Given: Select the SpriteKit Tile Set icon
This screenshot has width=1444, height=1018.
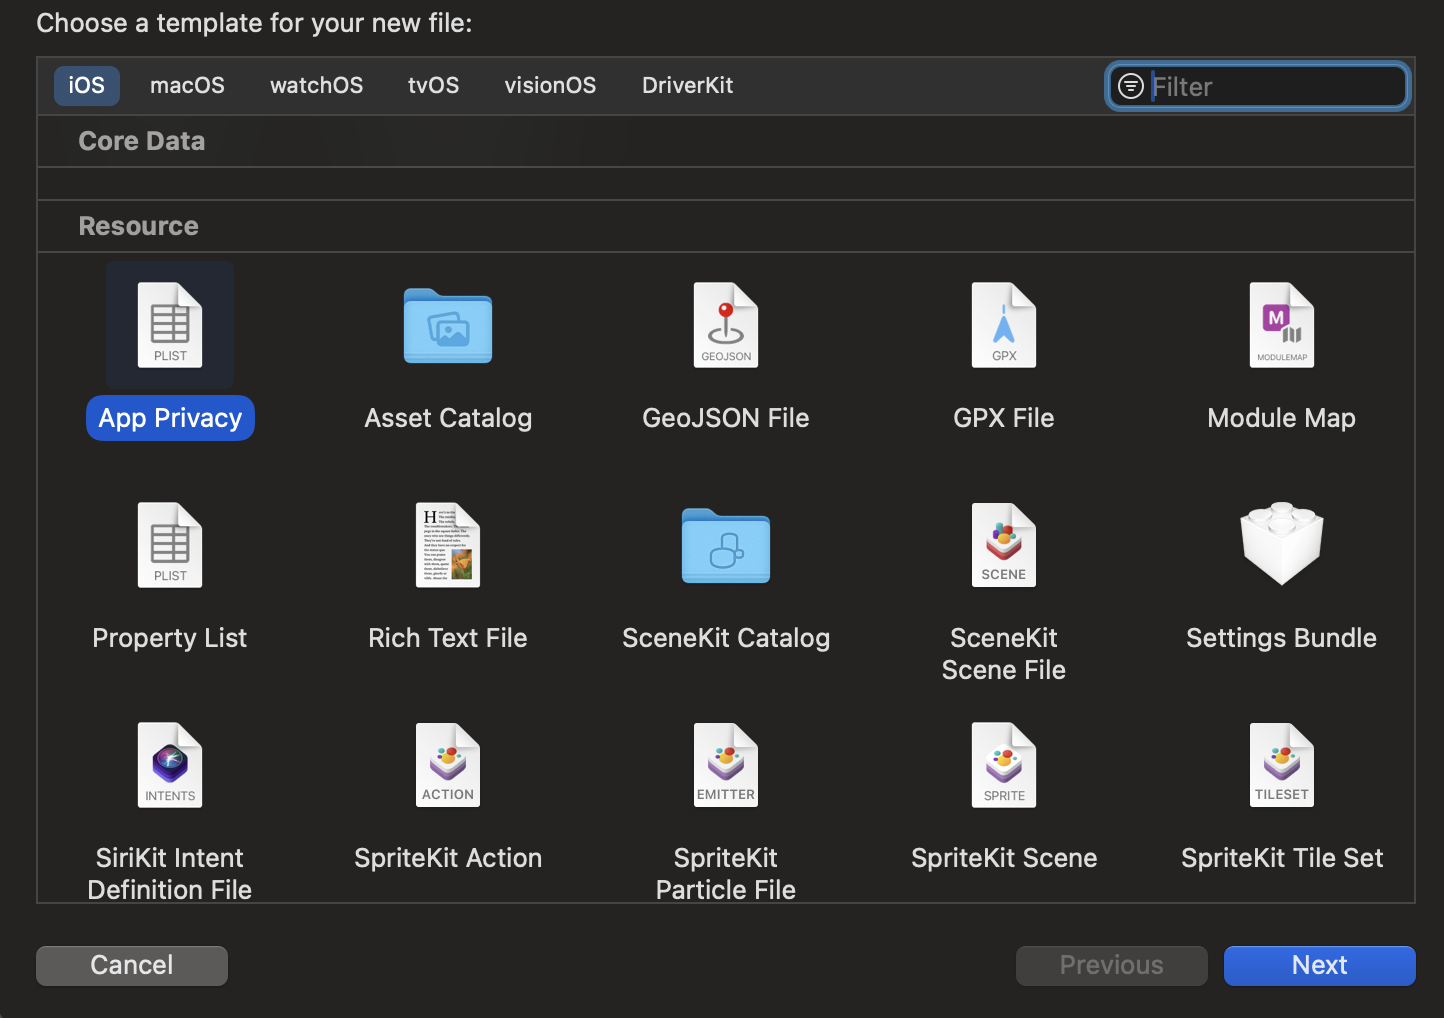Looking at the screenshot, I should [1282, 765].
